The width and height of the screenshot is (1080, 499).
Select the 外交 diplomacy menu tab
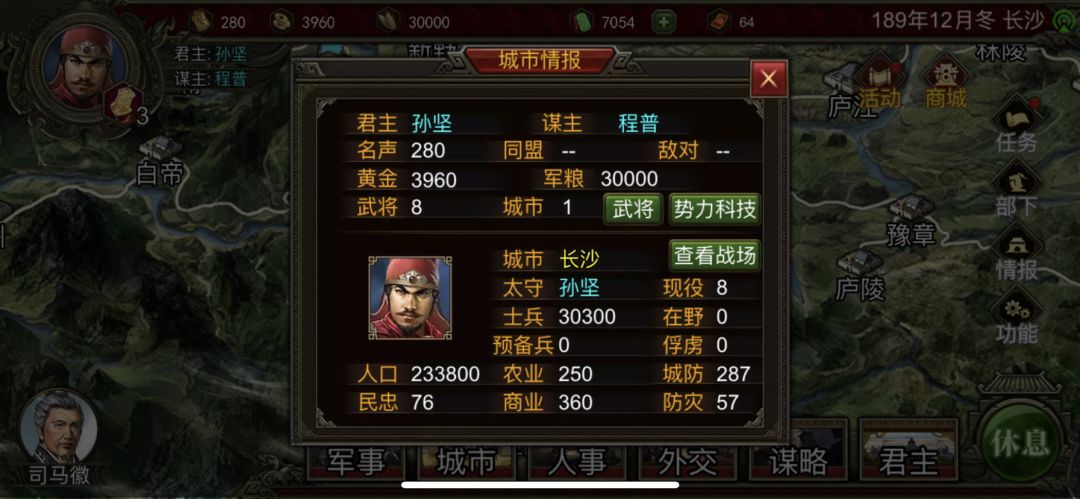(687, 460)
